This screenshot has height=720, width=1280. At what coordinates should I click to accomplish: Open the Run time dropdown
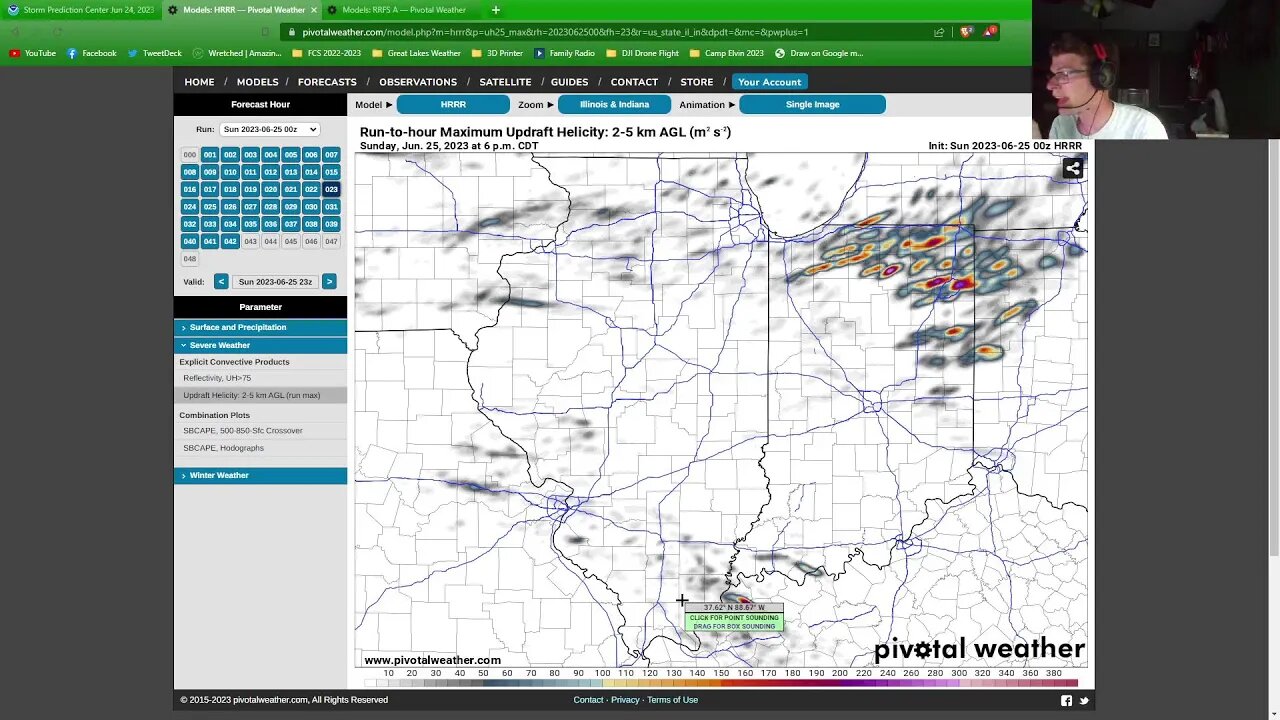[x=269, y=129]
